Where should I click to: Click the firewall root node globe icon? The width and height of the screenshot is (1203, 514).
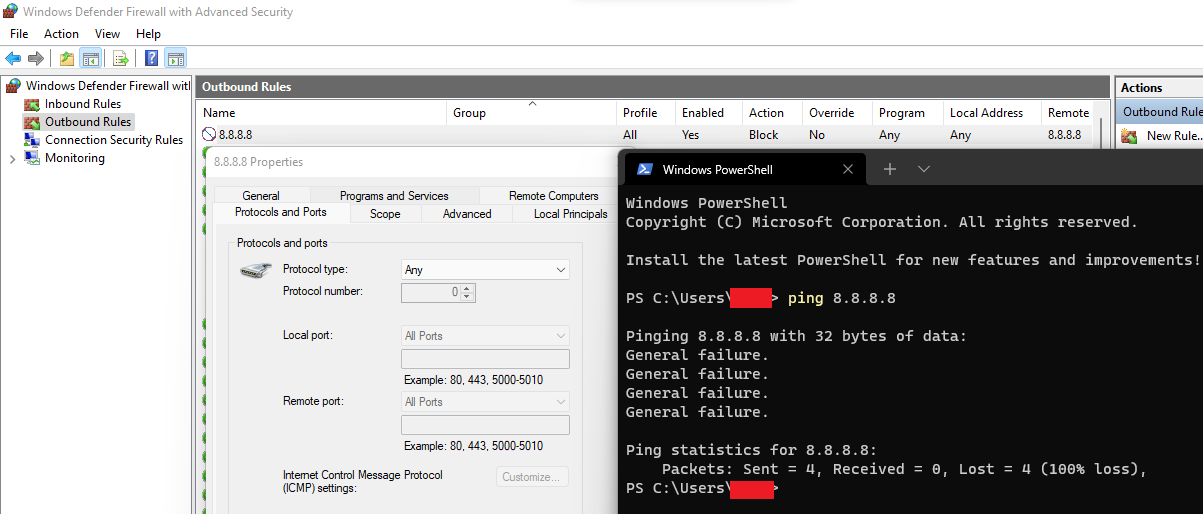(x=13, y=86)
